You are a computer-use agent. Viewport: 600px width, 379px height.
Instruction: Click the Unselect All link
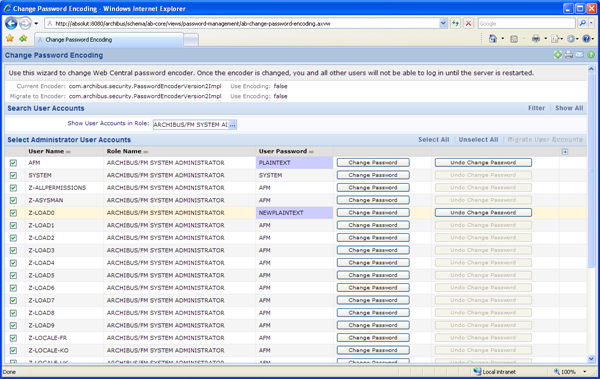tap(478, 140)
